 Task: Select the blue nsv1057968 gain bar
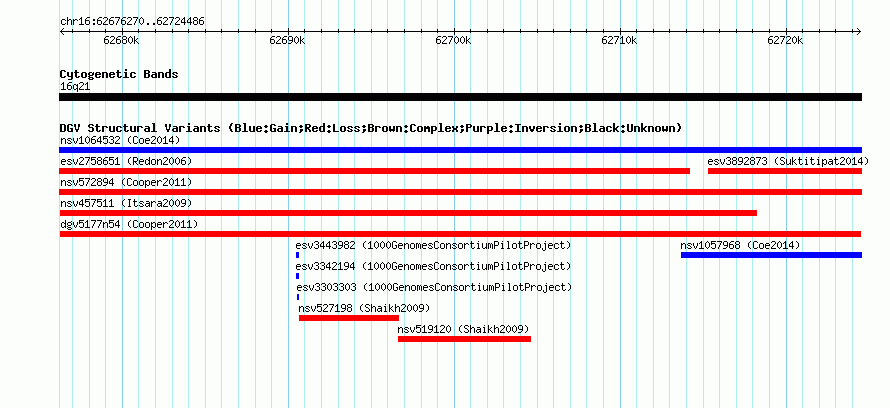(x=771, y=255)
